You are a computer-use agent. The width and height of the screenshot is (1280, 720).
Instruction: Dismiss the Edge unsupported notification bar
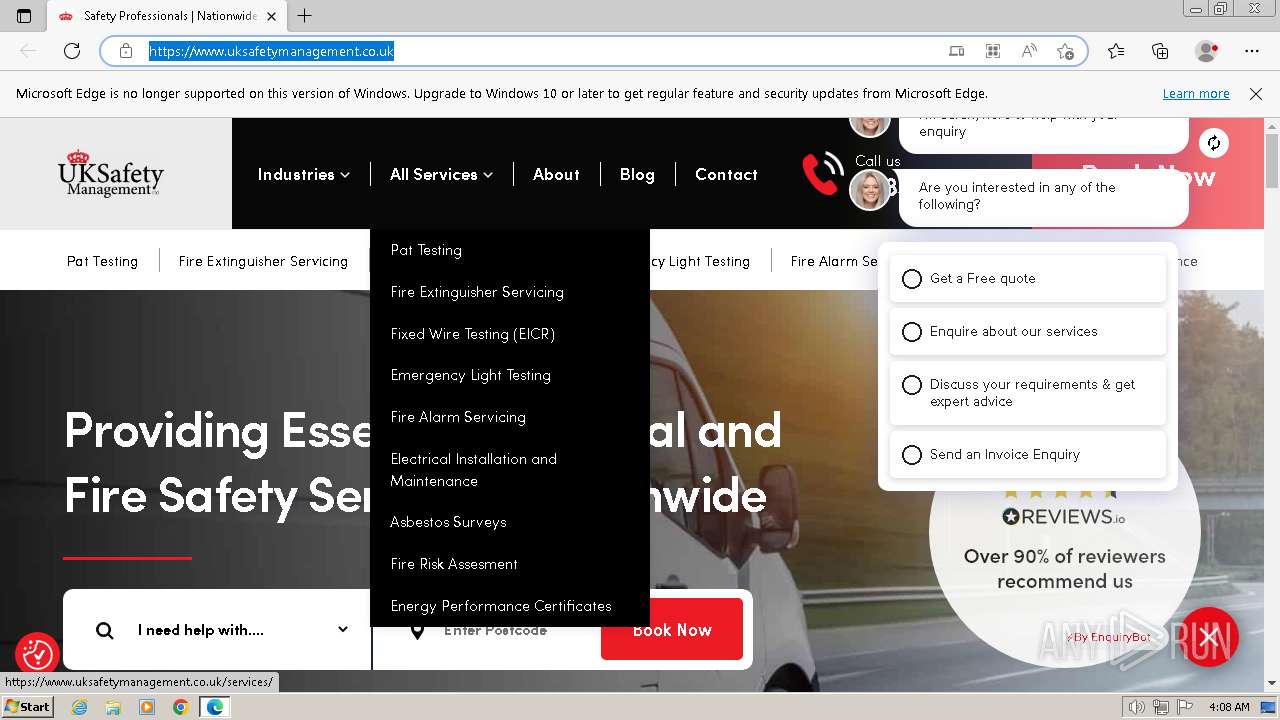pyautogui.click(x=1256, y=94)
